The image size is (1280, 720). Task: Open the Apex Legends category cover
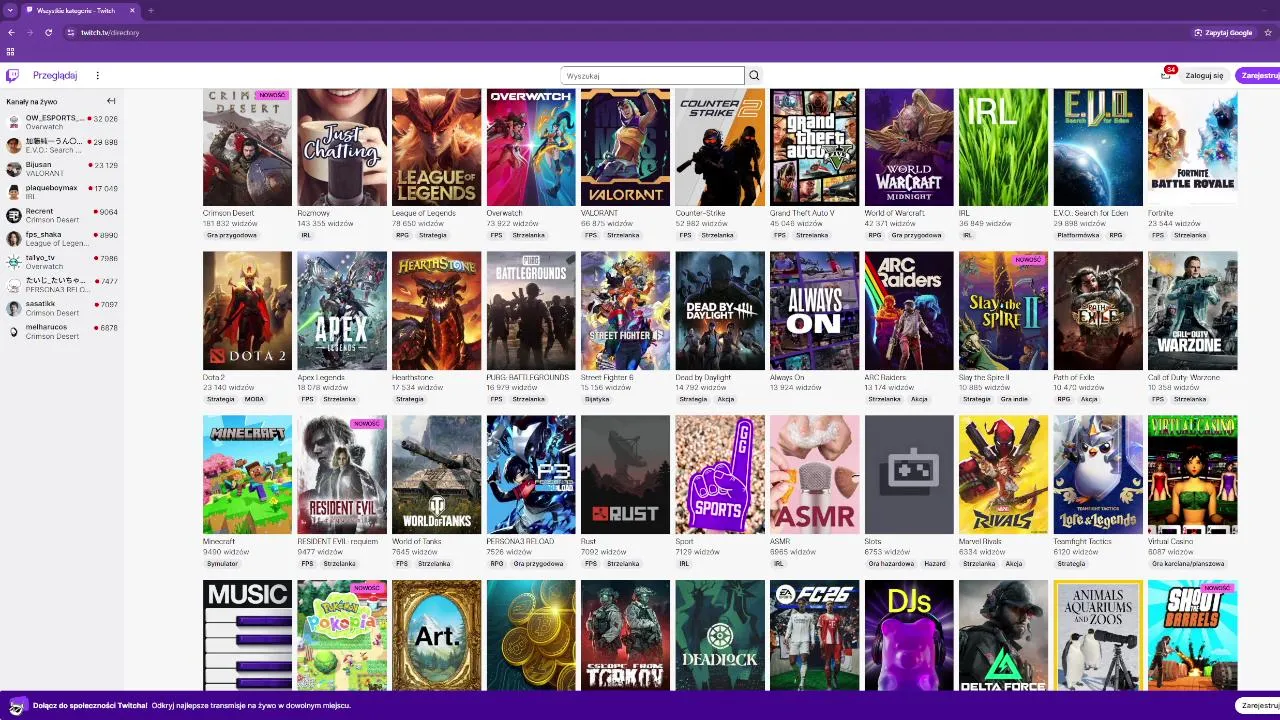342,311
